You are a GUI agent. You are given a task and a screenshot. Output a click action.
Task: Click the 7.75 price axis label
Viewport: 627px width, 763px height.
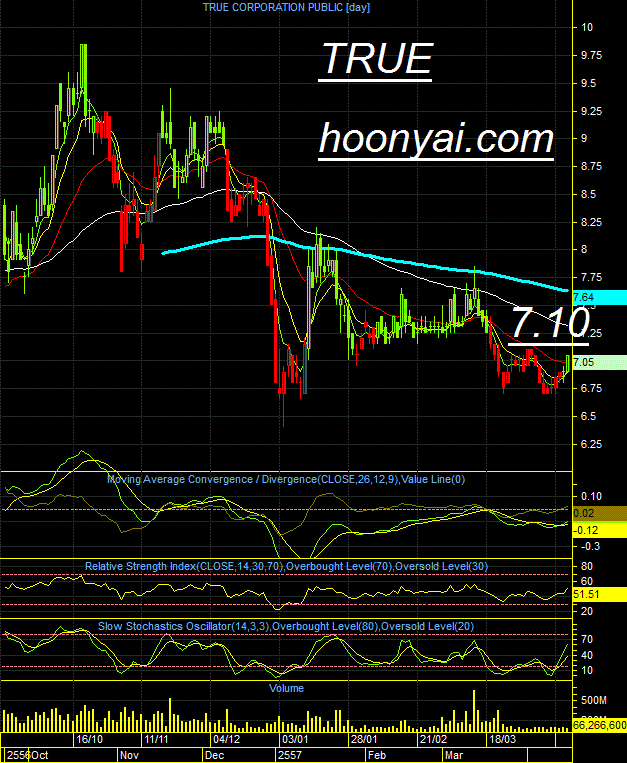[x=591, y=277]
